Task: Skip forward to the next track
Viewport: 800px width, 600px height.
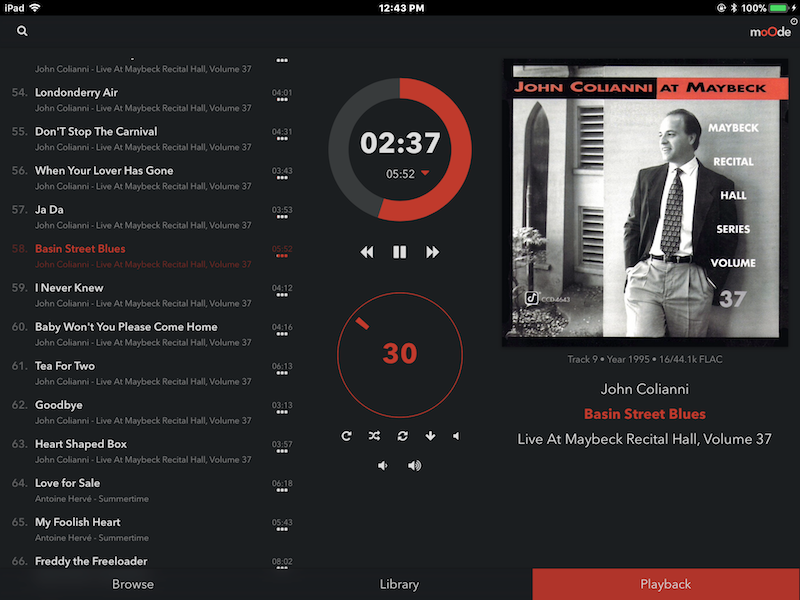Action: 432,252
